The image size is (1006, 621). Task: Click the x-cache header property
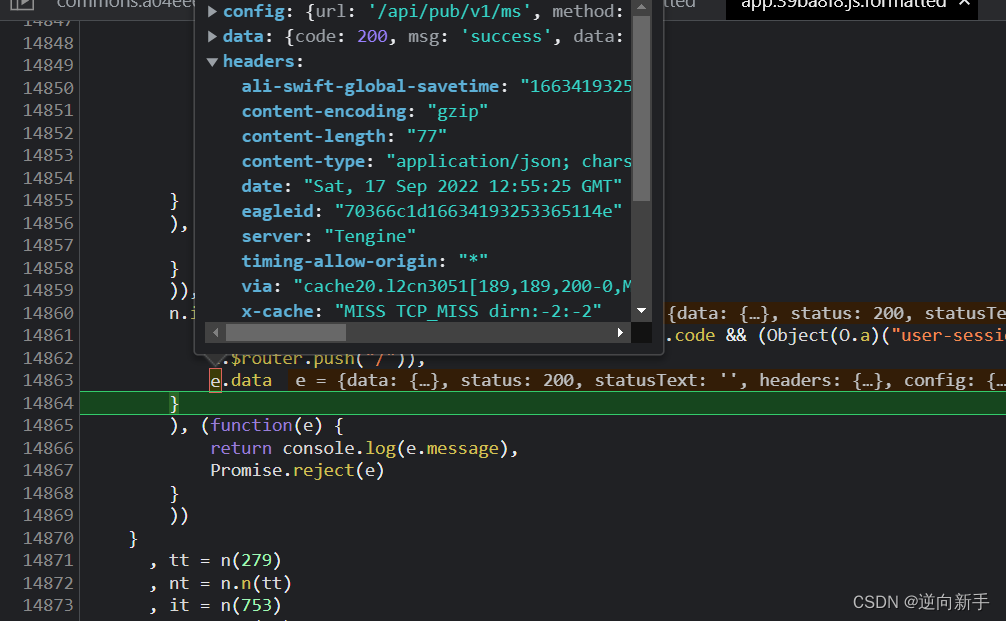[x=278, y=311]
